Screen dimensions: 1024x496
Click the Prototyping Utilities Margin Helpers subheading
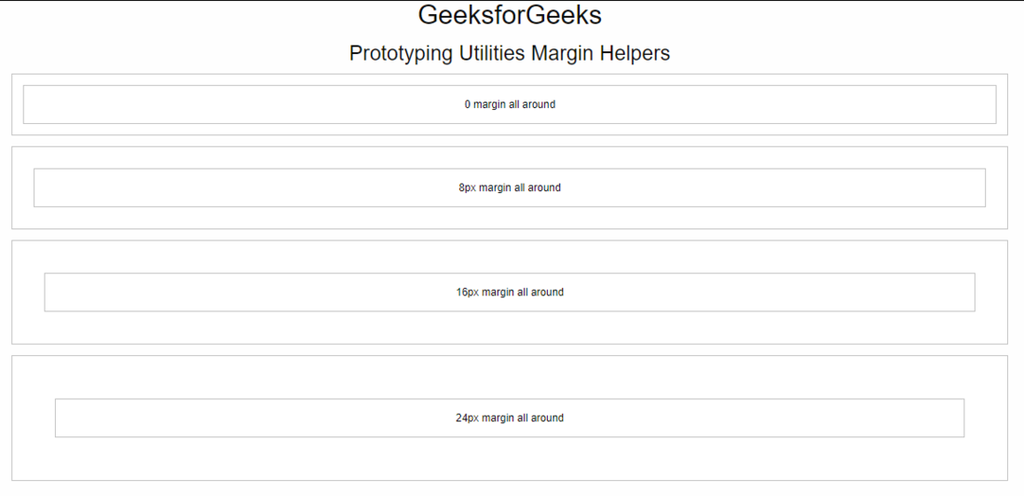point(509,54)
